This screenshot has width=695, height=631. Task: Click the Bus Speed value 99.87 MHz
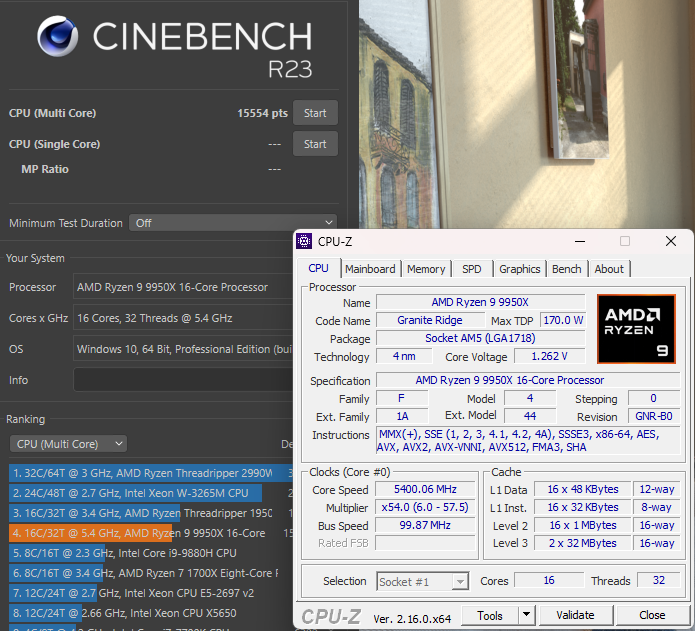[425, 525]
